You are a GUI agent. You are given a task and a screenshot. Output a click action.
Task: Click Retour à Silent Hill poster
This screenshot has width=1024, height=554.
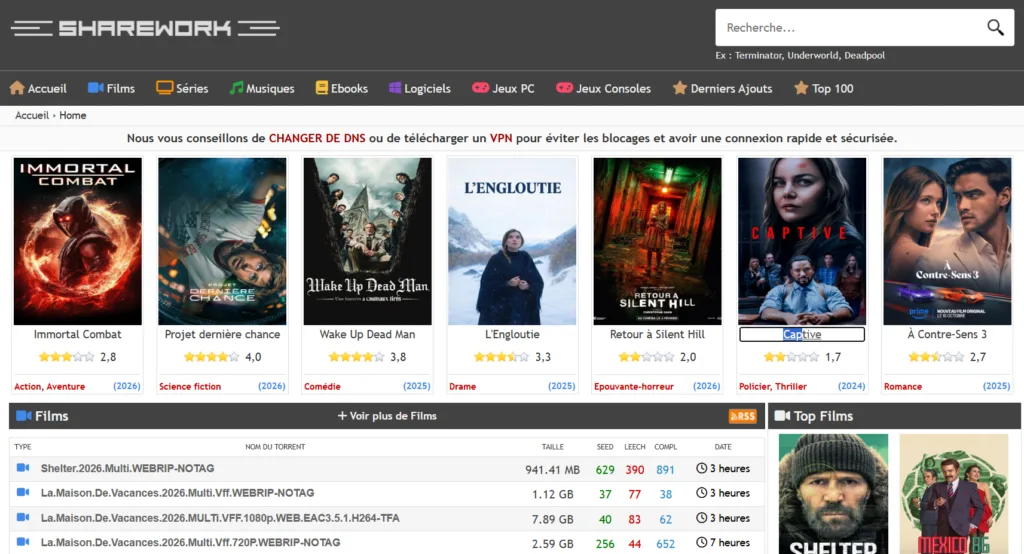[658, 241]
